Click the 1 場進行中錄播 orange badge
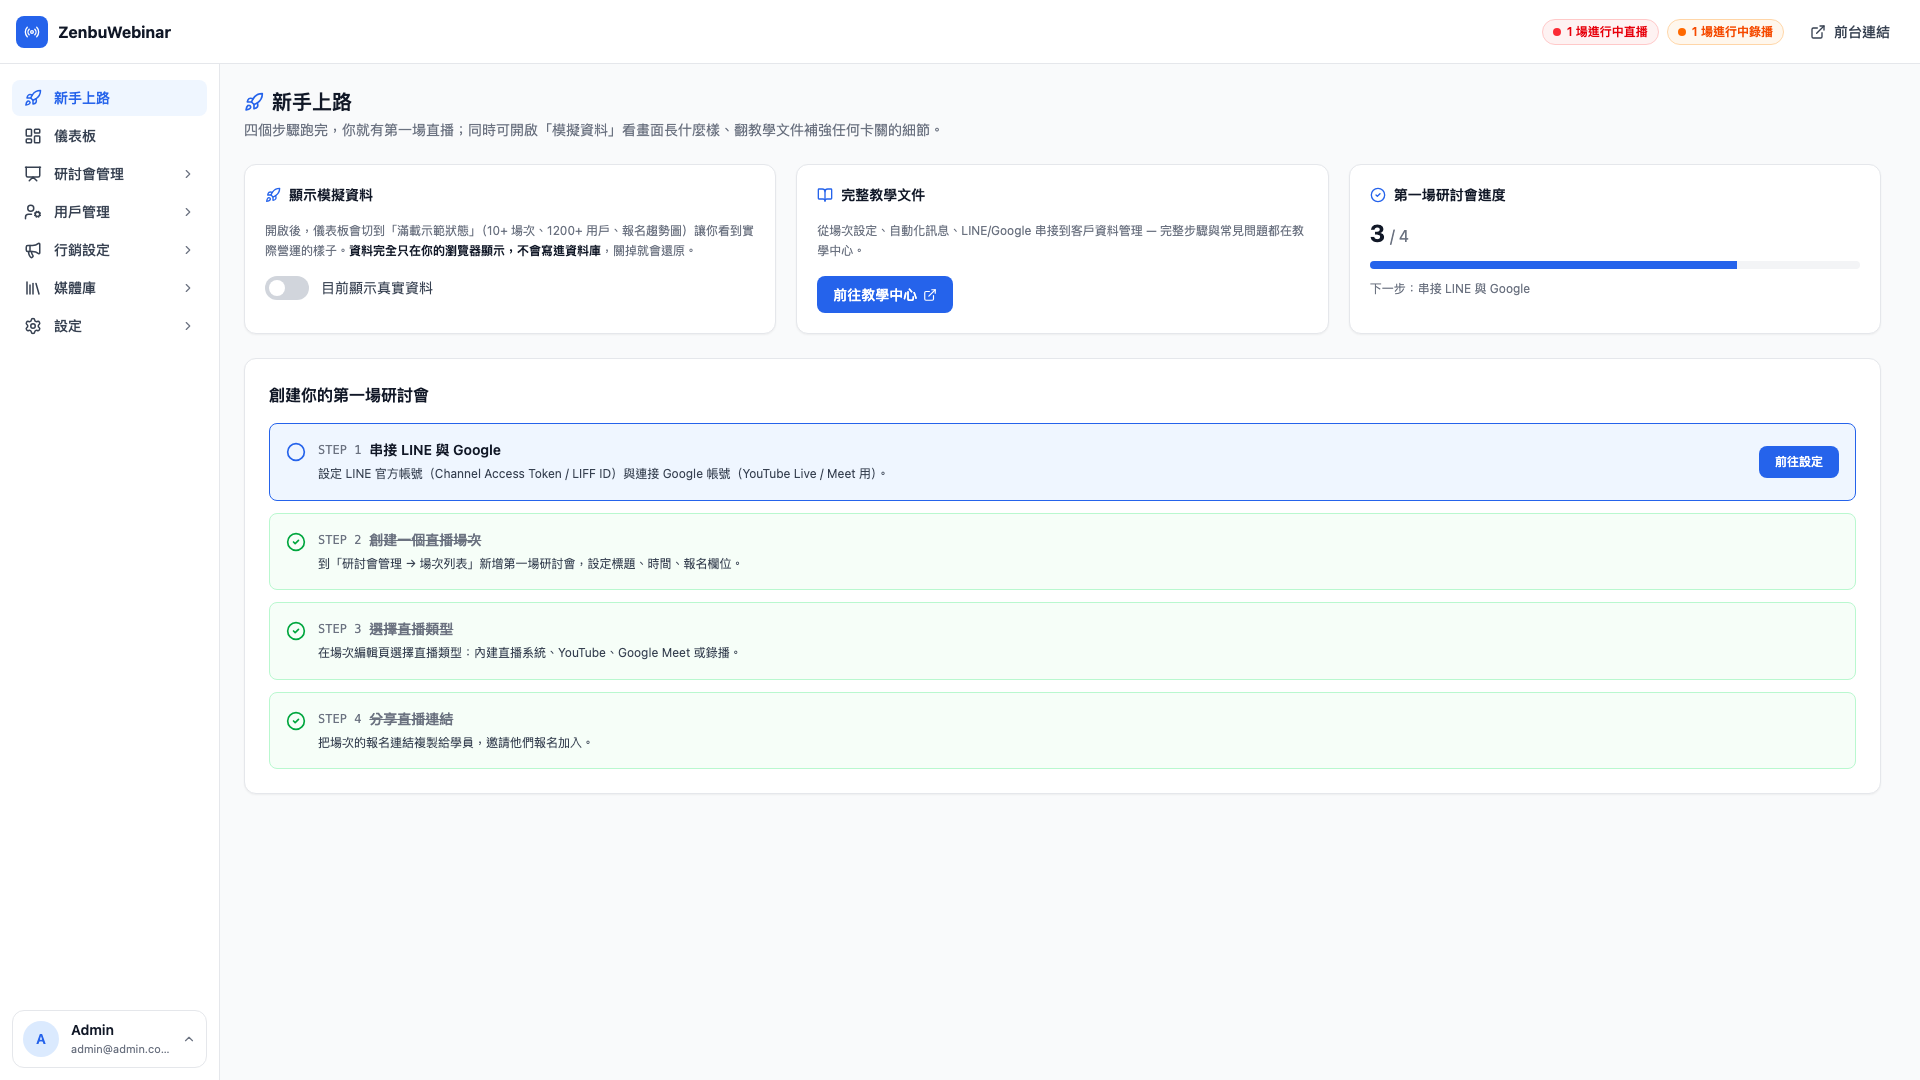This screenshot has height=1080, width=1920. point(1725,32)
